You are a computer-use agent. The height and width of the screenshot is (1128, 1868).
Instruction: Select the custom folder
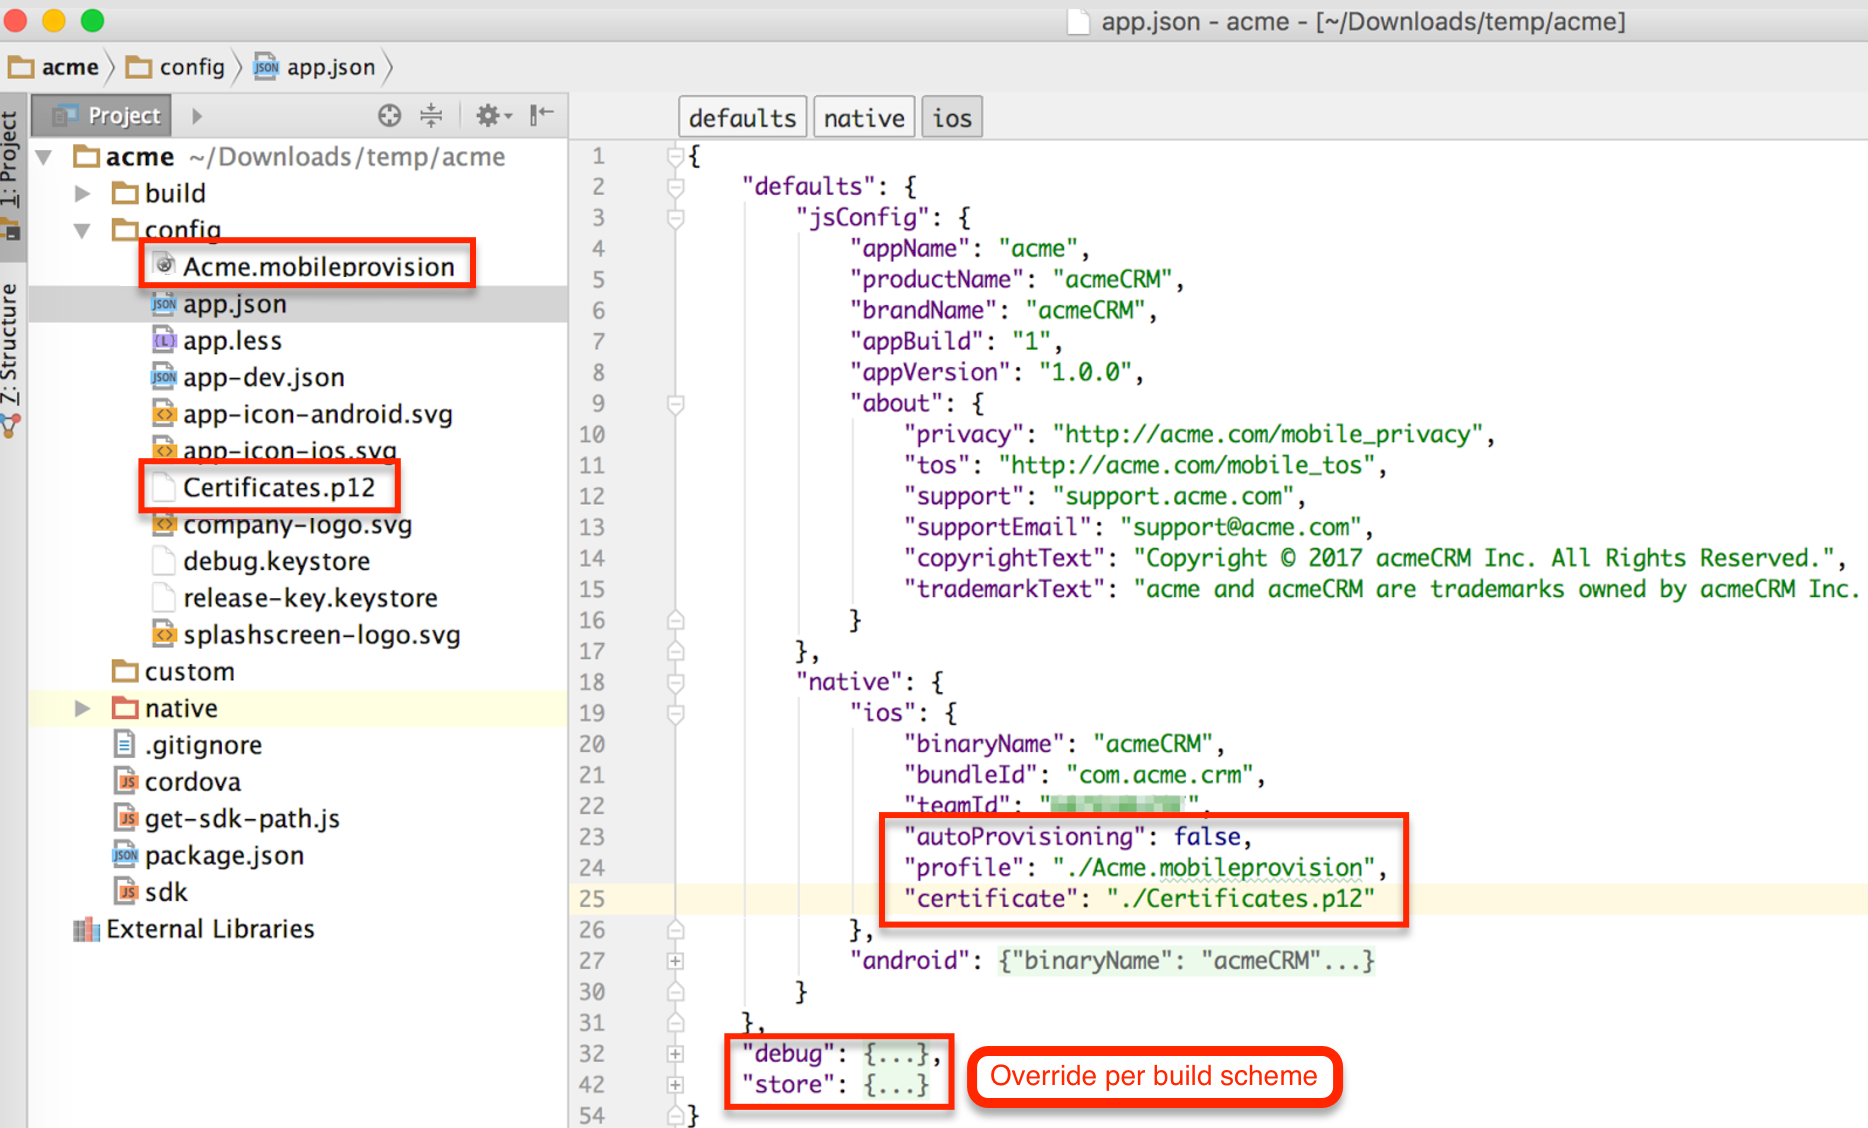pos(189,672)
